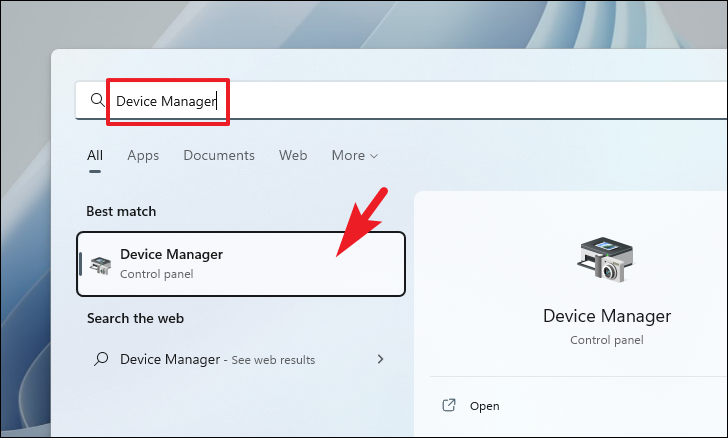The image size is (728, 438).
Task: Open Device Manager web results entry
Action: pos(241,359)
